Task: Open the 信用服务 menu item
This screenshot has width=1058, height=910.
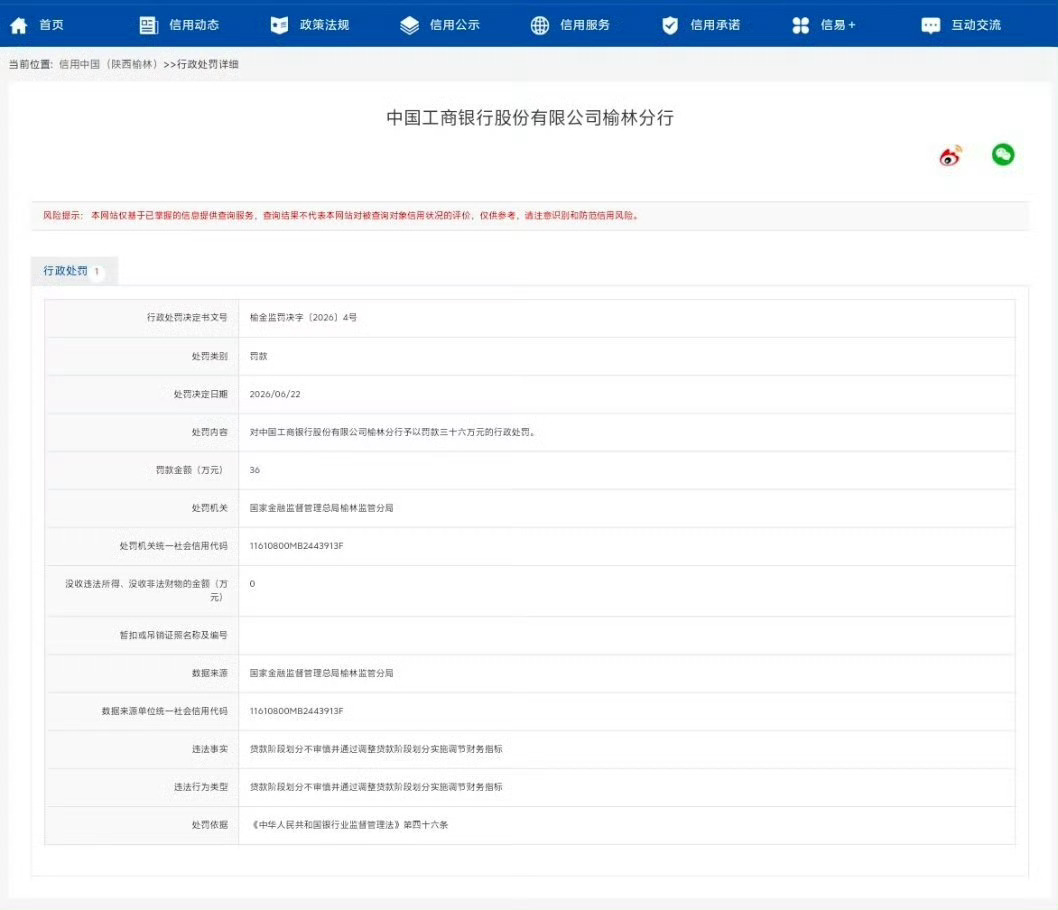Action: pyautogui.click(x=584, y=25)
